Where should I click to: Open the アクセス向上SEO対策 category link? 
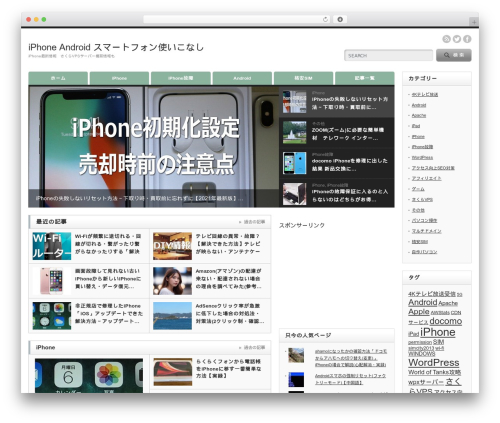(x=433, y=168)
